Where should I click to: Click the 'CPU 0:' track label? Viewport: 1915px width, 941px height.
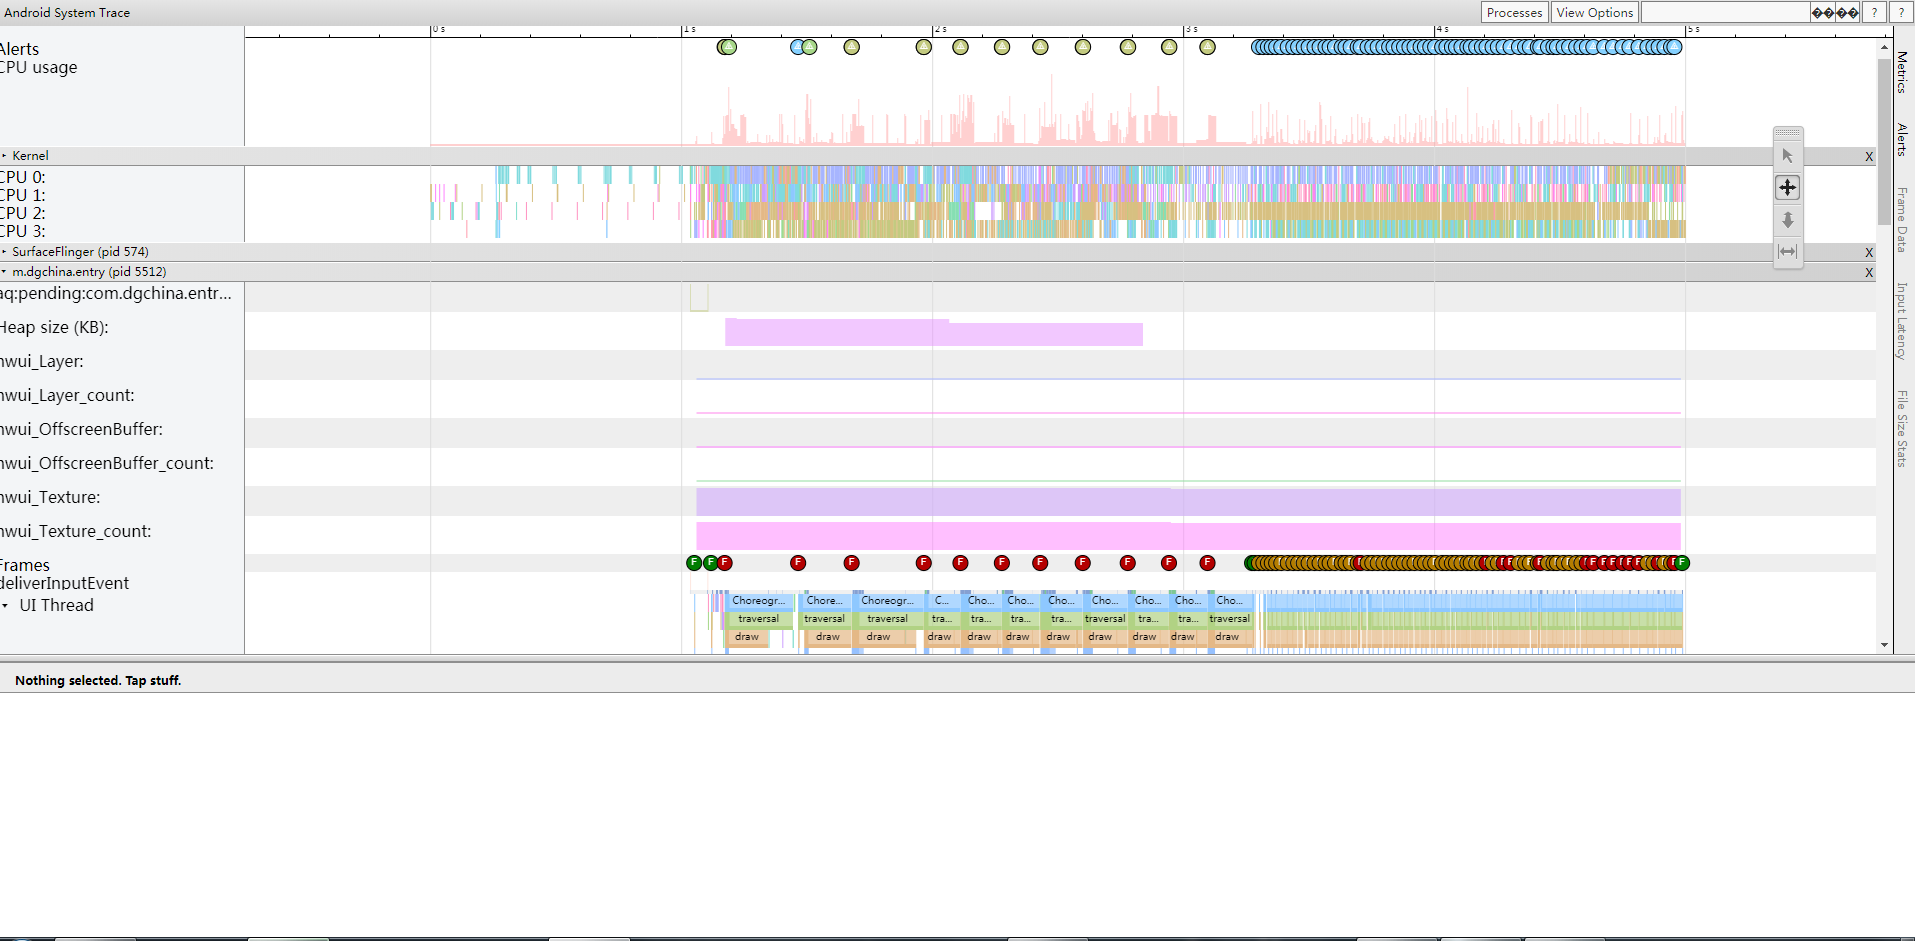tap(22, 177)
